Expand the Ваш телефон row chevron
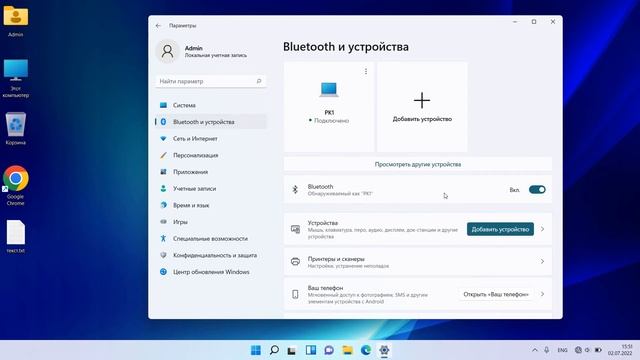The width and height of the screenshot is (640, 360). [542, 294]
